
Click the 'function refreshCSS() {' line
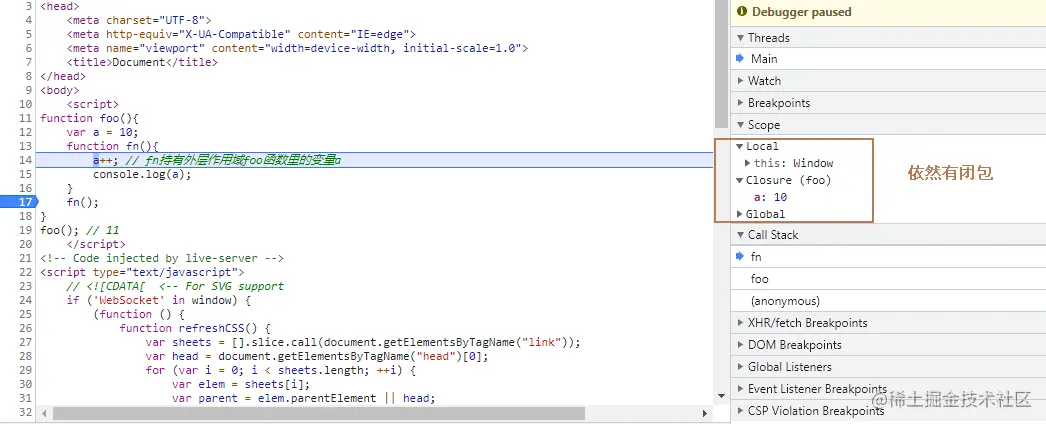195,328
